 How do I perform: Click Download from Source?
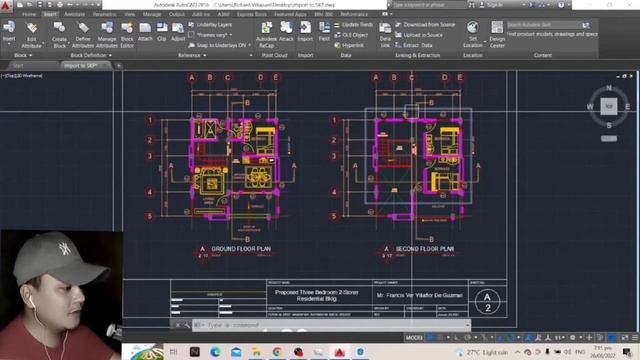click(425, 24)
